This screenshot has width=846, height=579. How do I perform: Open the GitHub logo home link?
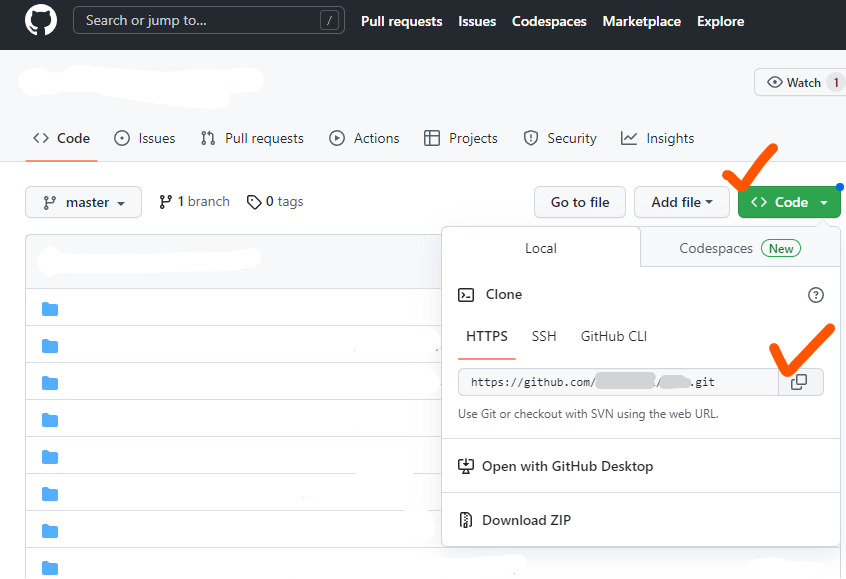(41, 21)
